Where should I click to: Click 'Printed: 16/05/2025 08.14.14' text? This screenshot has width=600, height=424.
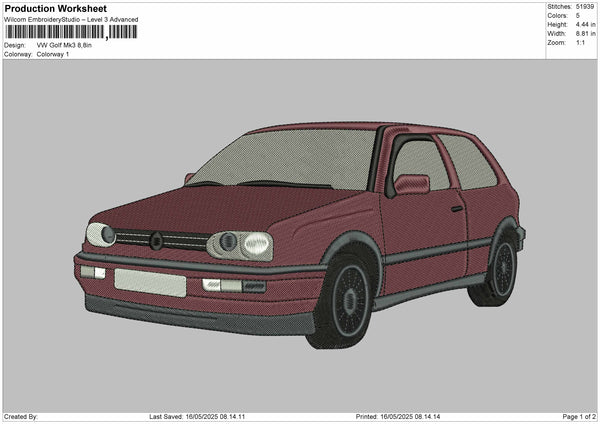tap(398, 417)
